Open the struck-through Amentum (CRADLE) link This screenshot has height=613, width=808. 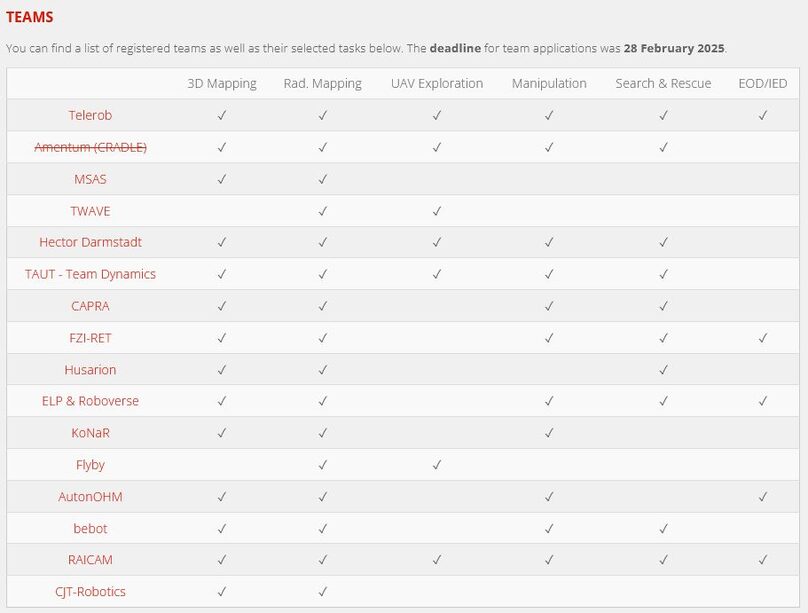(90, 147)
